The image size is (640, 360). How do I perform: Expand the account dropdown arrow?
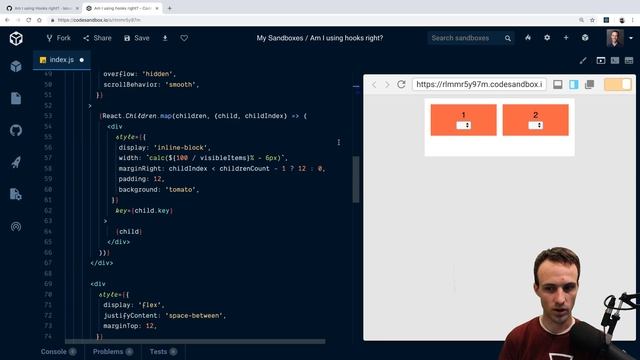pos(631,38)
